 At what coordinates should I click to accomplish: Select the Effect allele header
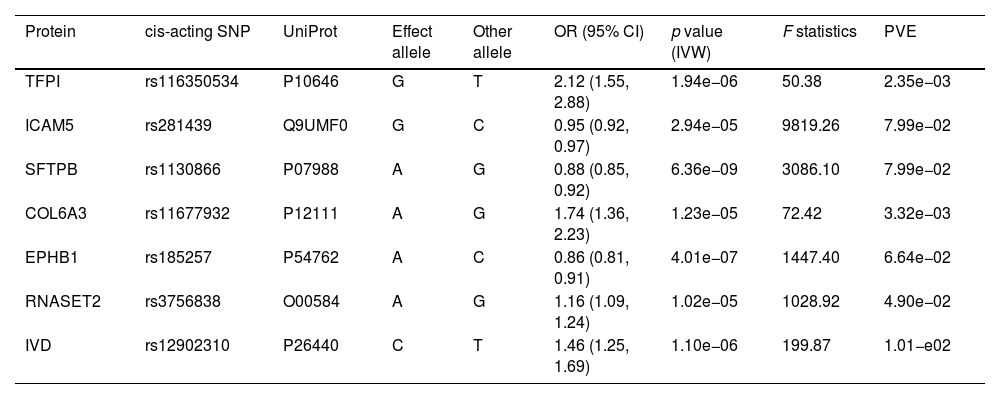pos(412,42)
